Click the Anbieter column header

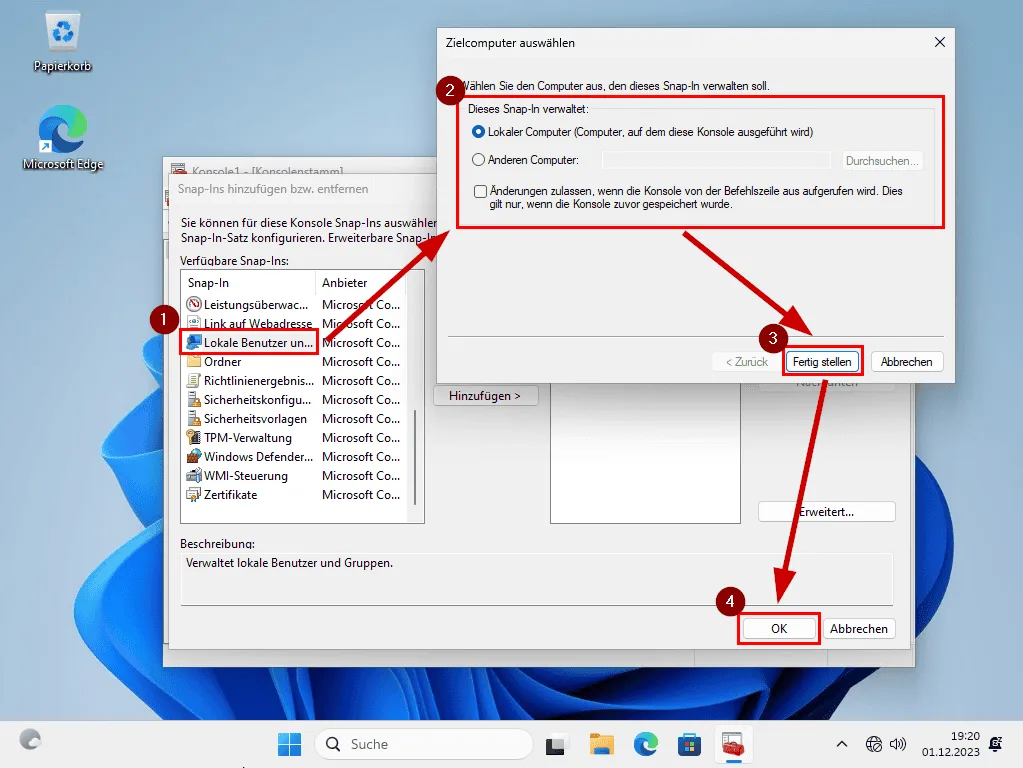[360, 283]
